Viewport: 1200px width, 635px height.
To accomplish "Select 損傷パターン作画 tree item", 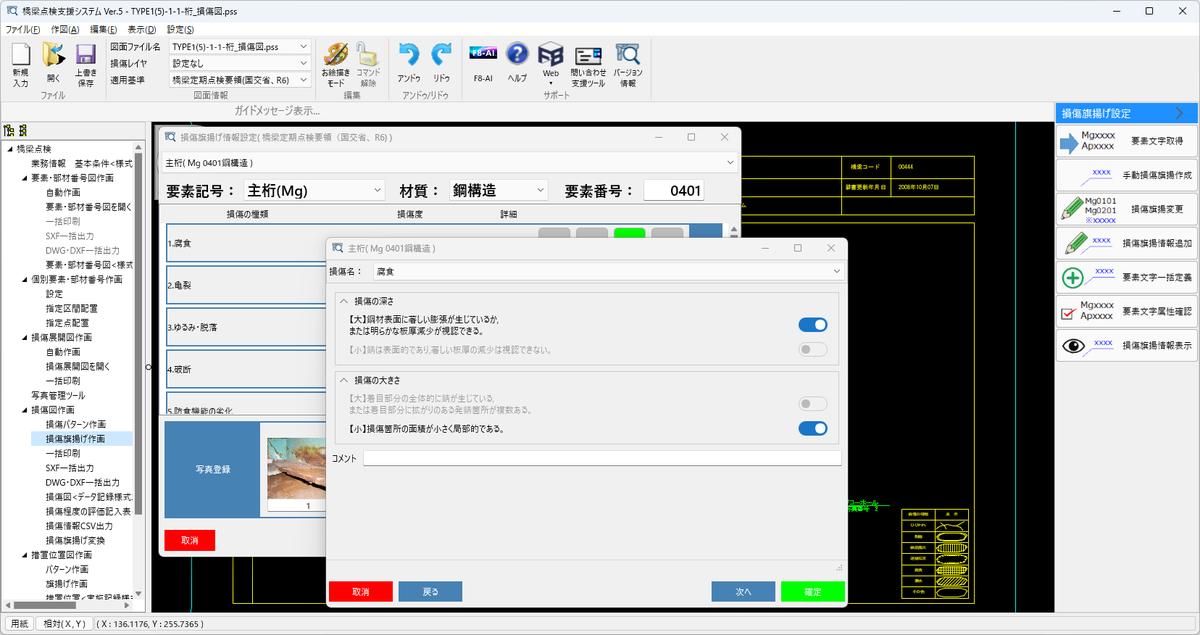I will click(x=76, y=424).
